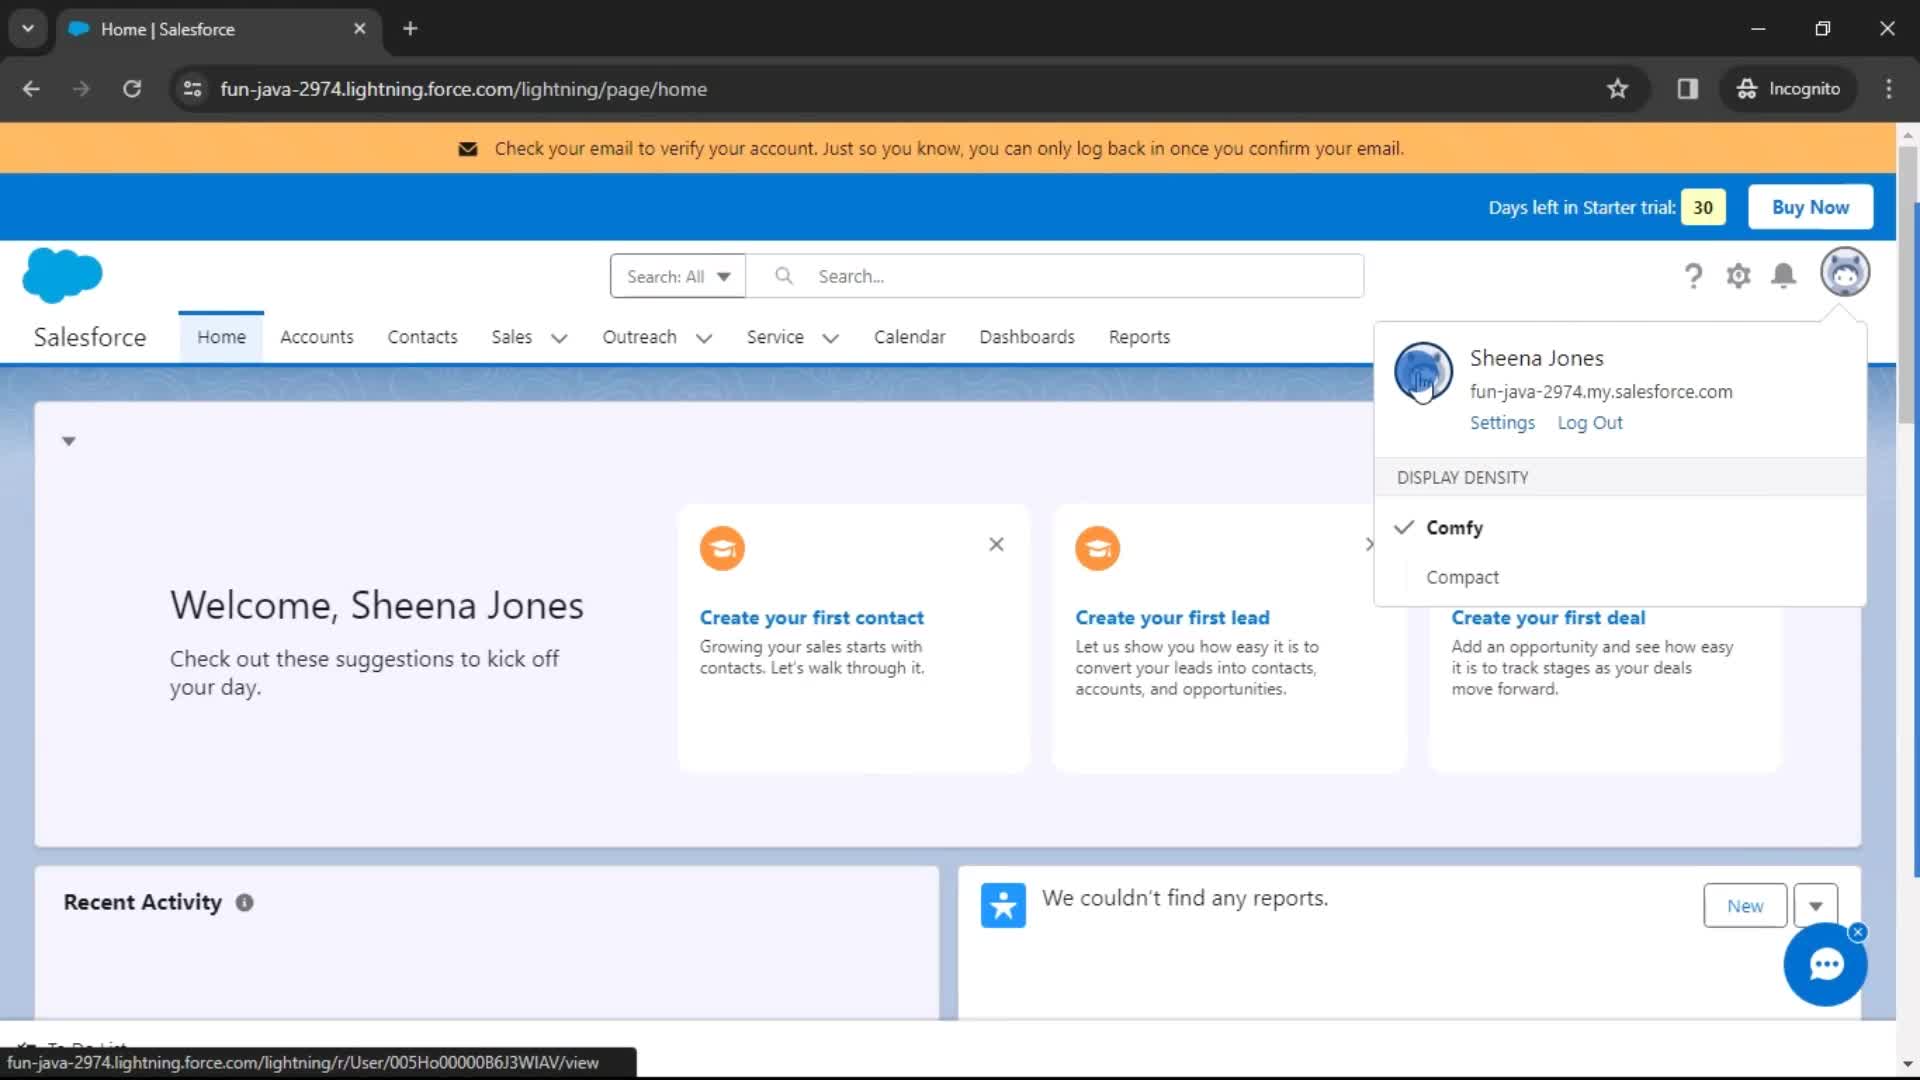
Task: Click the Recent Activity info icon
Action: (x=244, y=902)
